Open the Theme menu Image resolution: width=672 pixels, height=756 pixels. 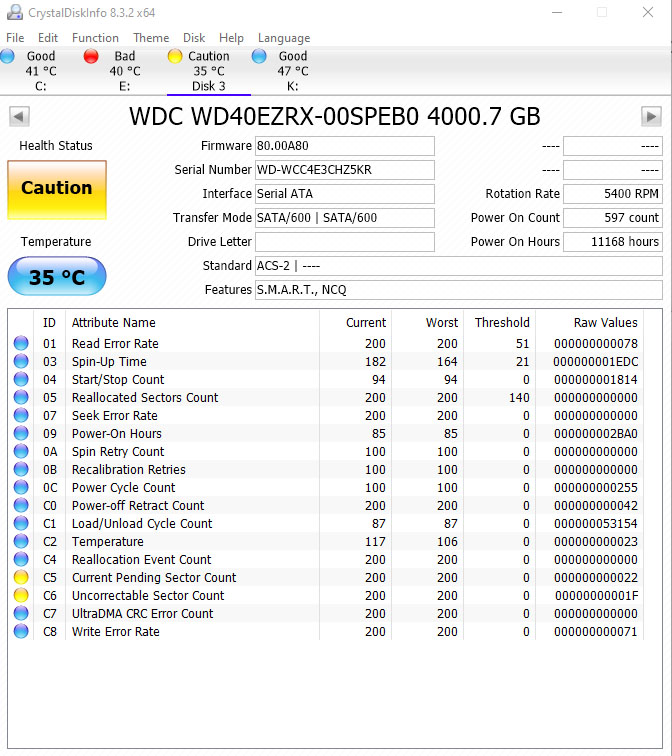click(x=151, y=38)
